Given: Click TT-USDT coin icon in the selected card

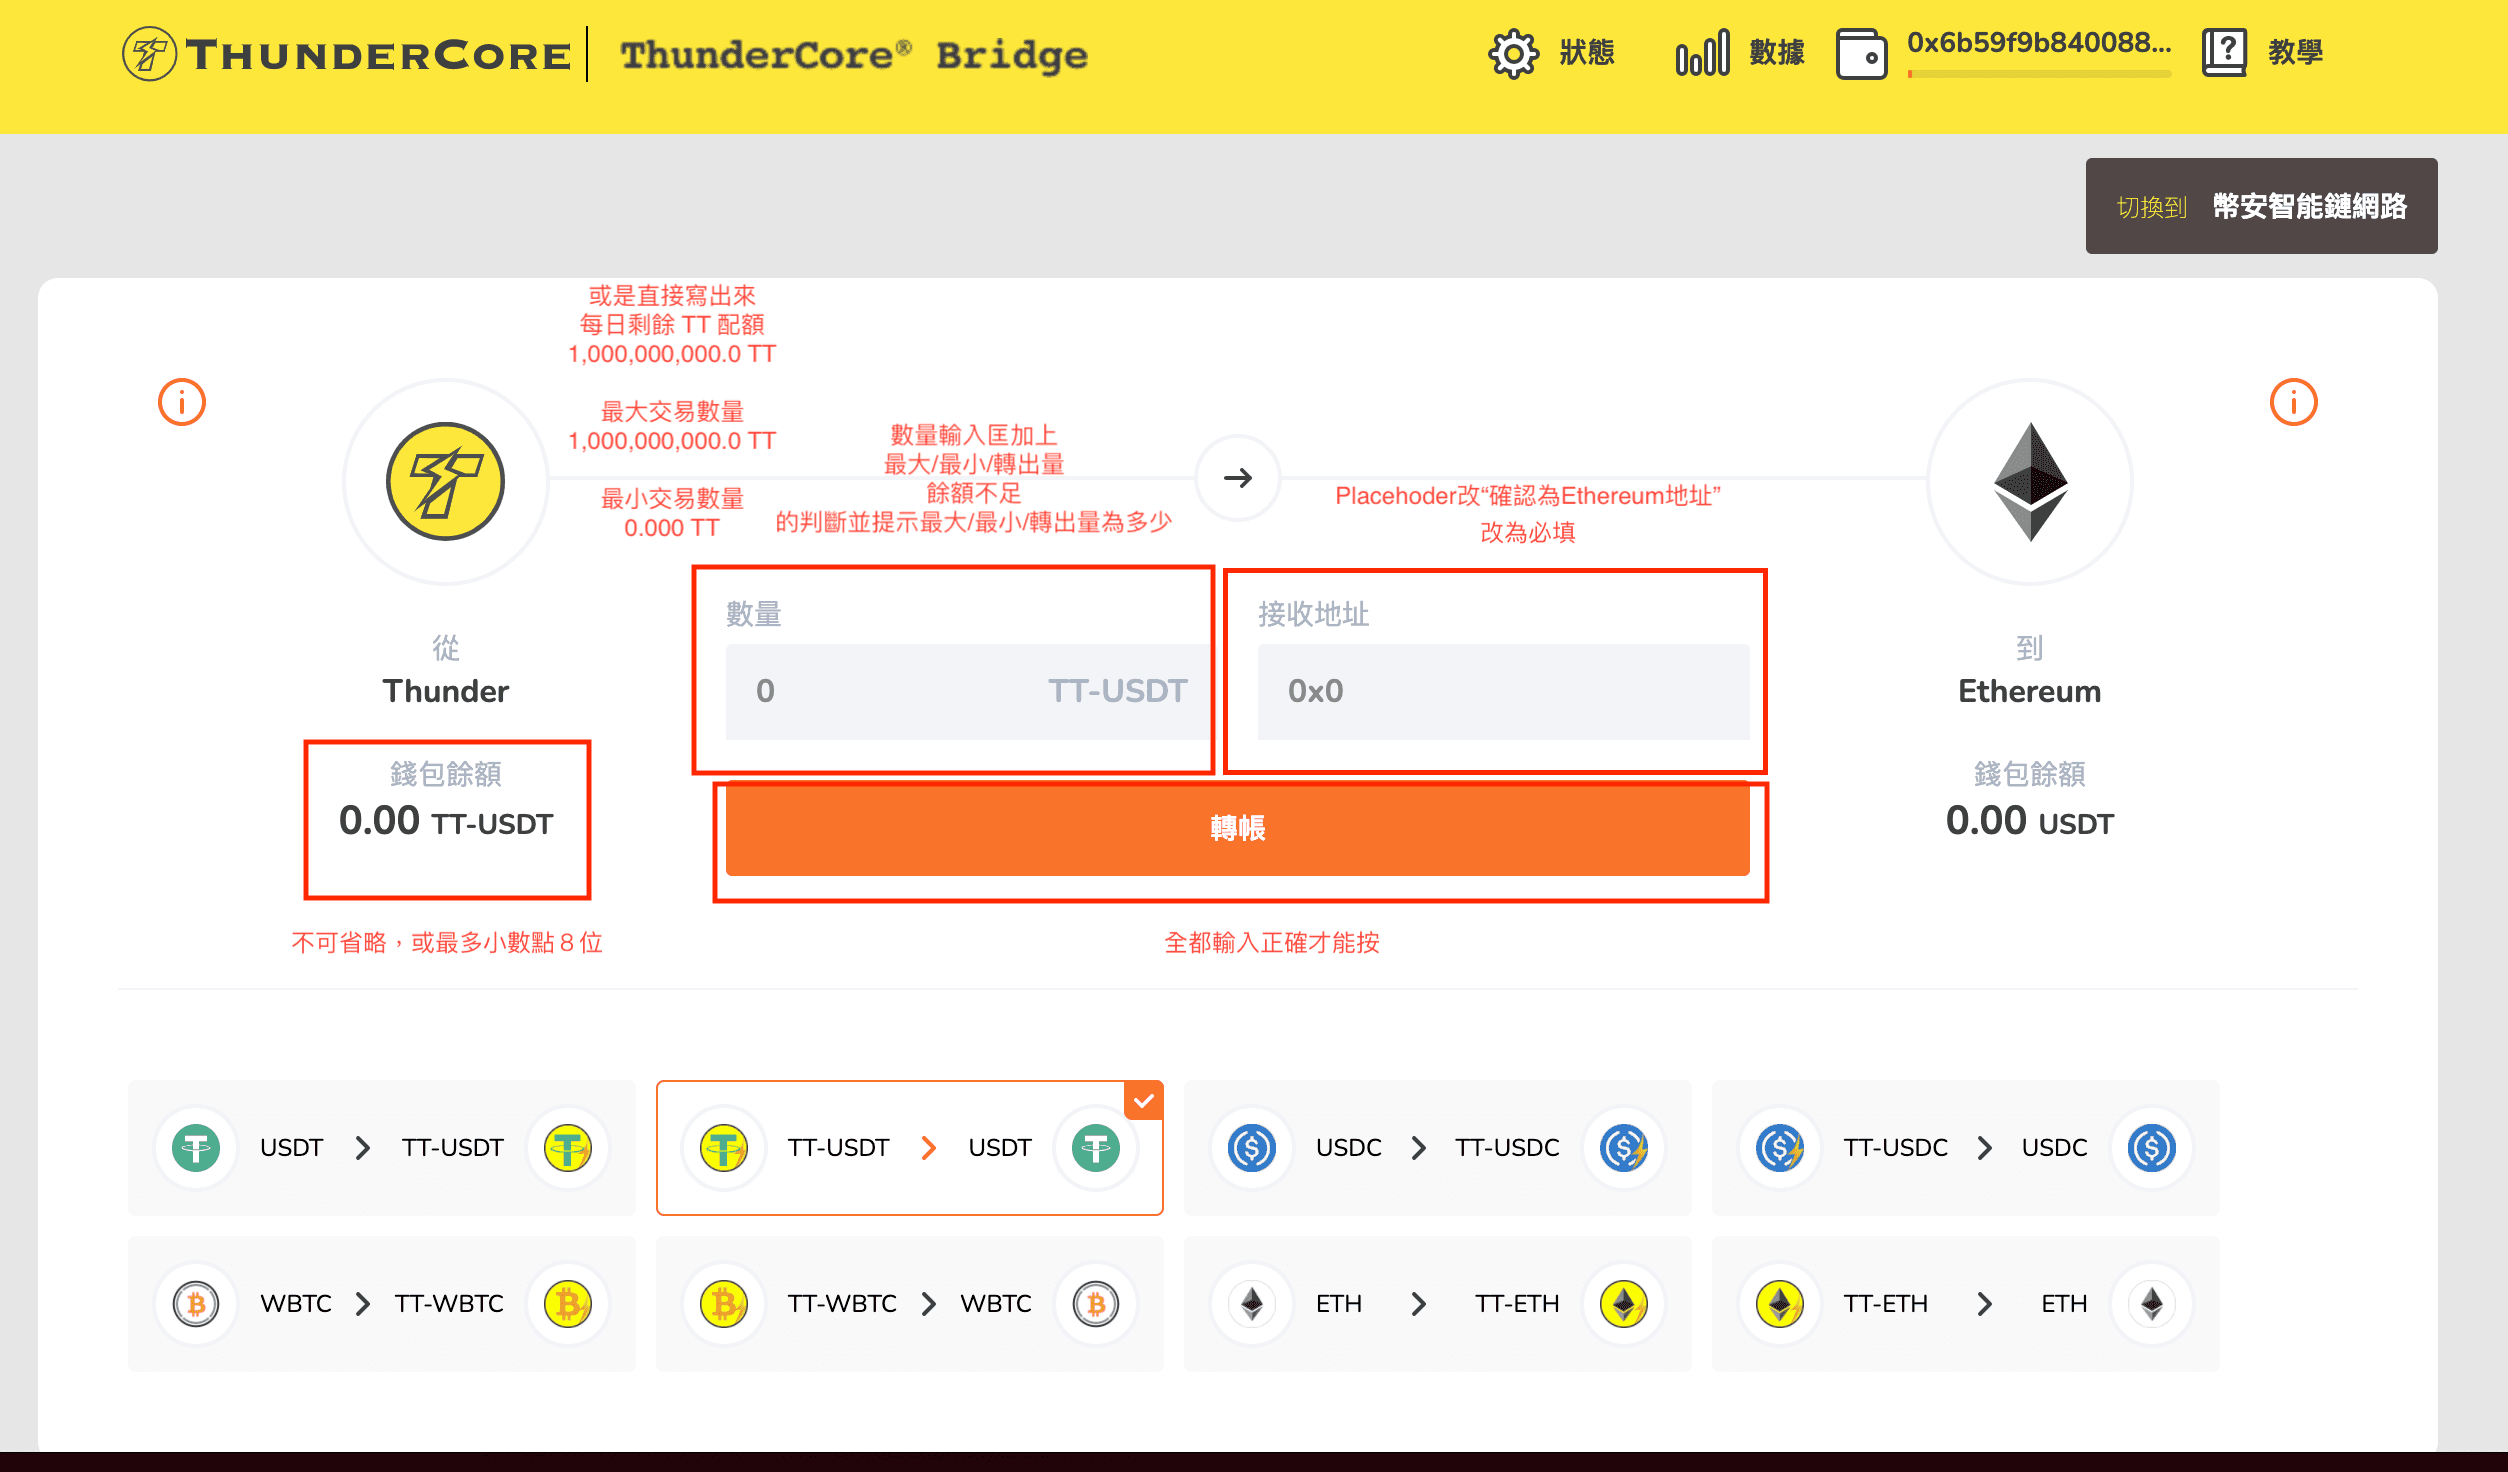Looking at the screenshot, I should (x=724, y=1147).
